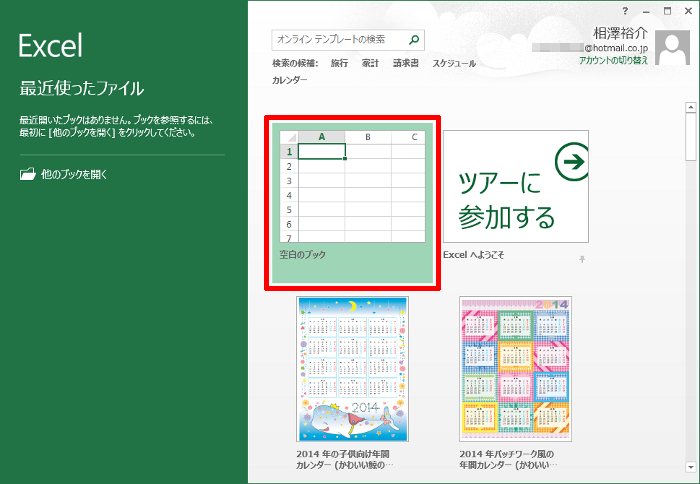The height and width of the screenshot is (484, 700).
Task: Maximize the Excel window
Action: tap(667, 11)
